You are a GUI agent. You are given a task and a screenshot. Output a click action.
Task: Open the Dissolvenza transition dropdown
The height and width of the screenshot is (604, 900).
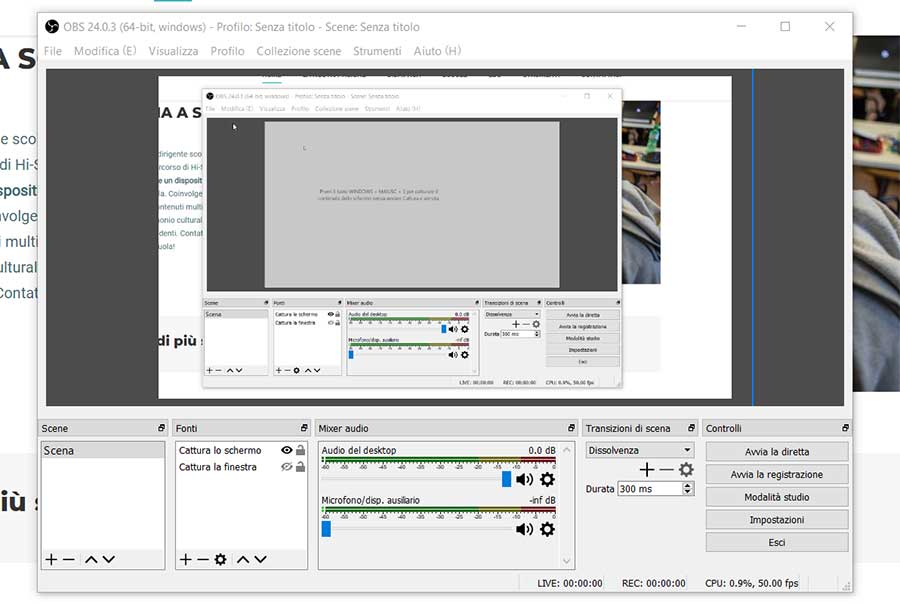(x=639, y=451)
